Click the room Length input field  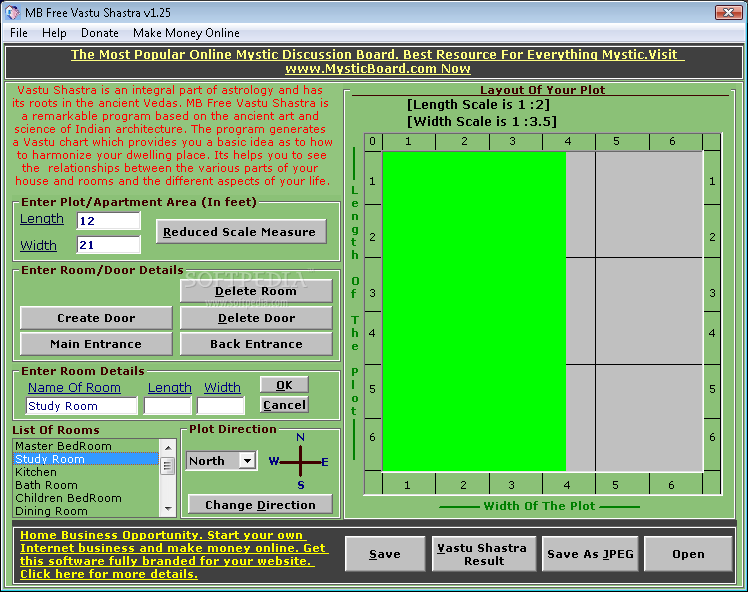167,406
